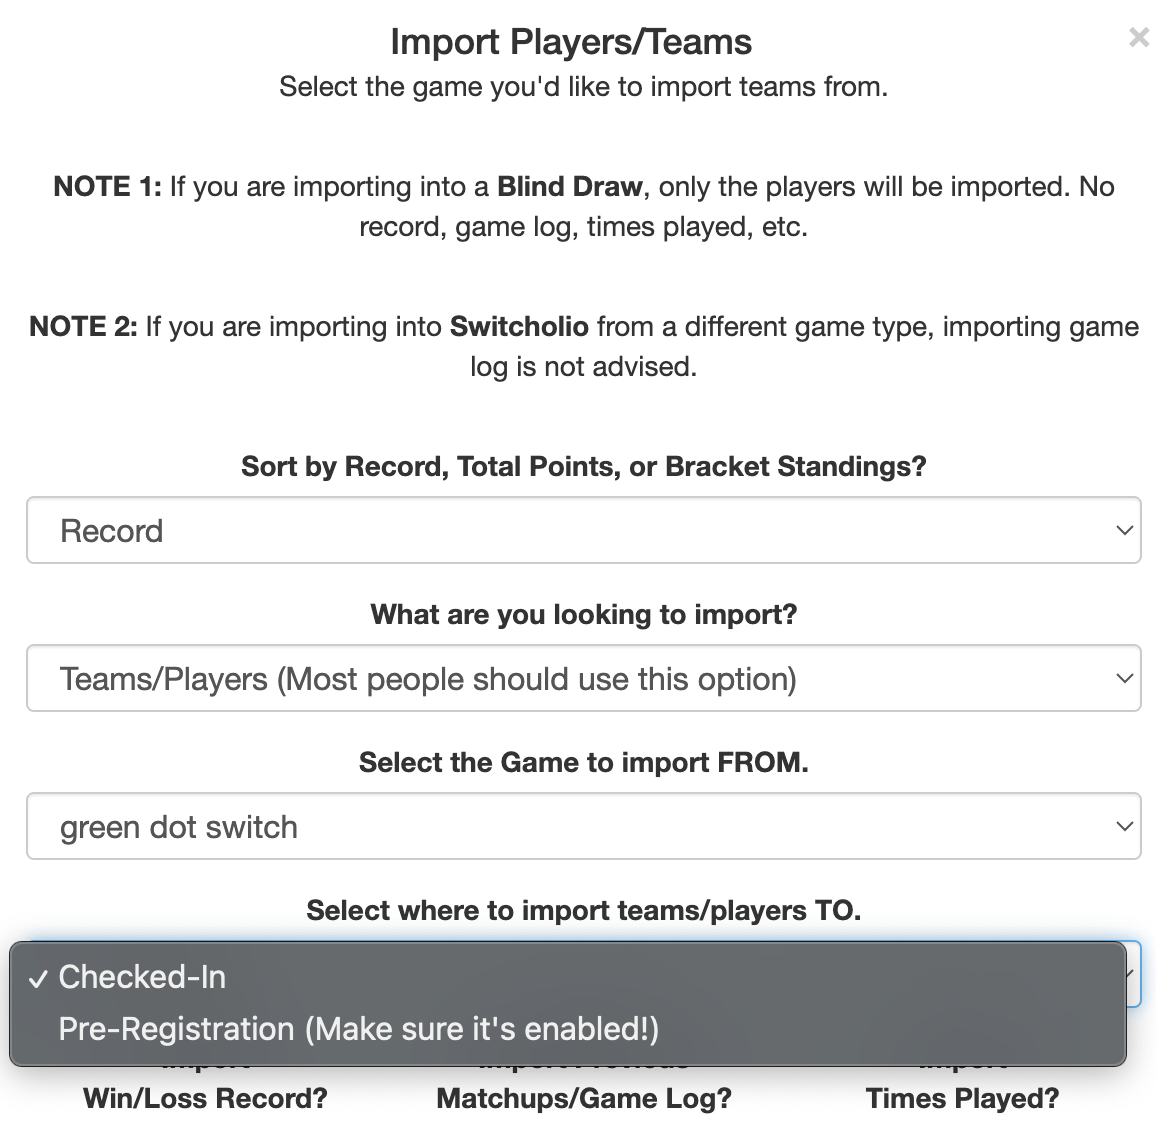Click the chevron on the Record dropdown
This screenshot has height=1126, width=1156.
click(1124, 530)
